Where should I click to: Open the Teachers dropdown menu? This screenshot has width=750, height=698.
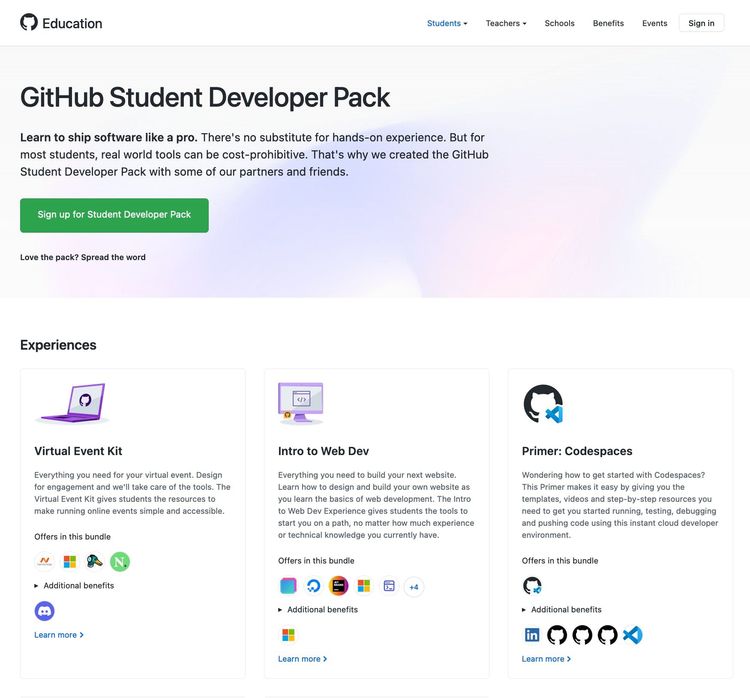pos(506,23)
